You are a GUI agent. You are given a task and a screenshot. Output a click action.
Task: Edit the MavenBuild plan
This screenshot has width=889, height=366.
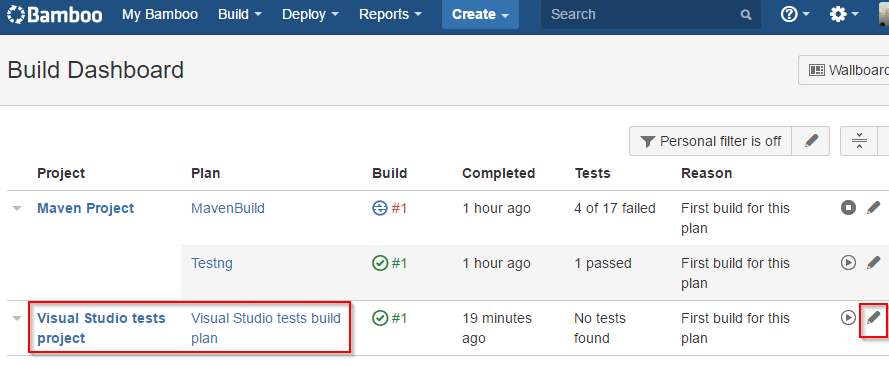[x=874, y=207]
